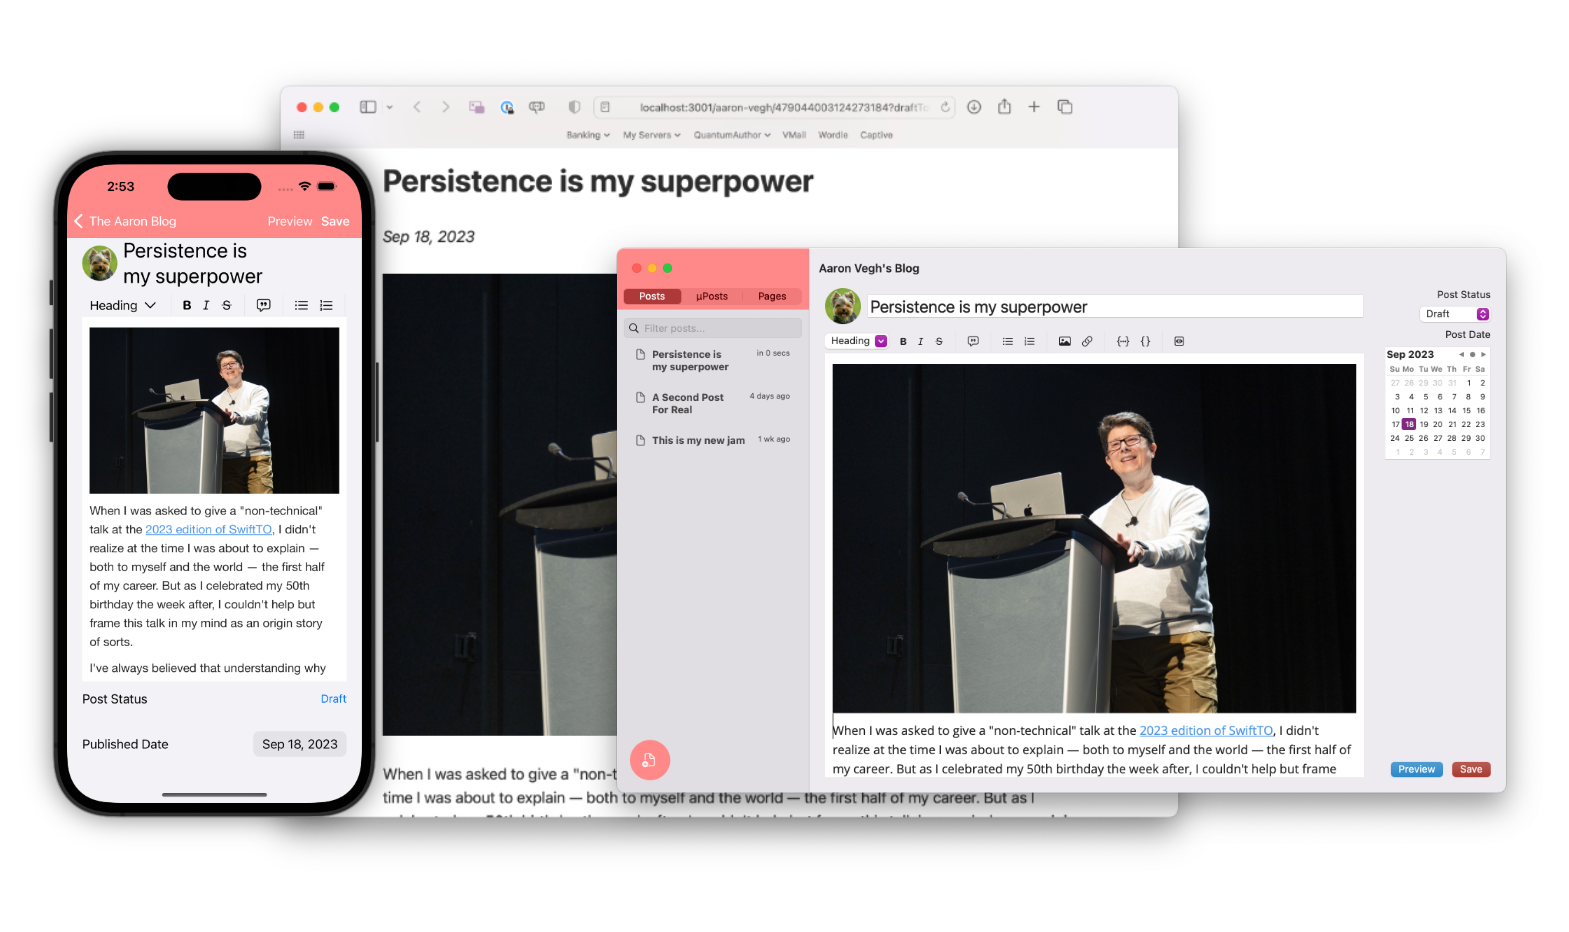Toggle bold formatting in desktop editor

click(x=903, y=341)
